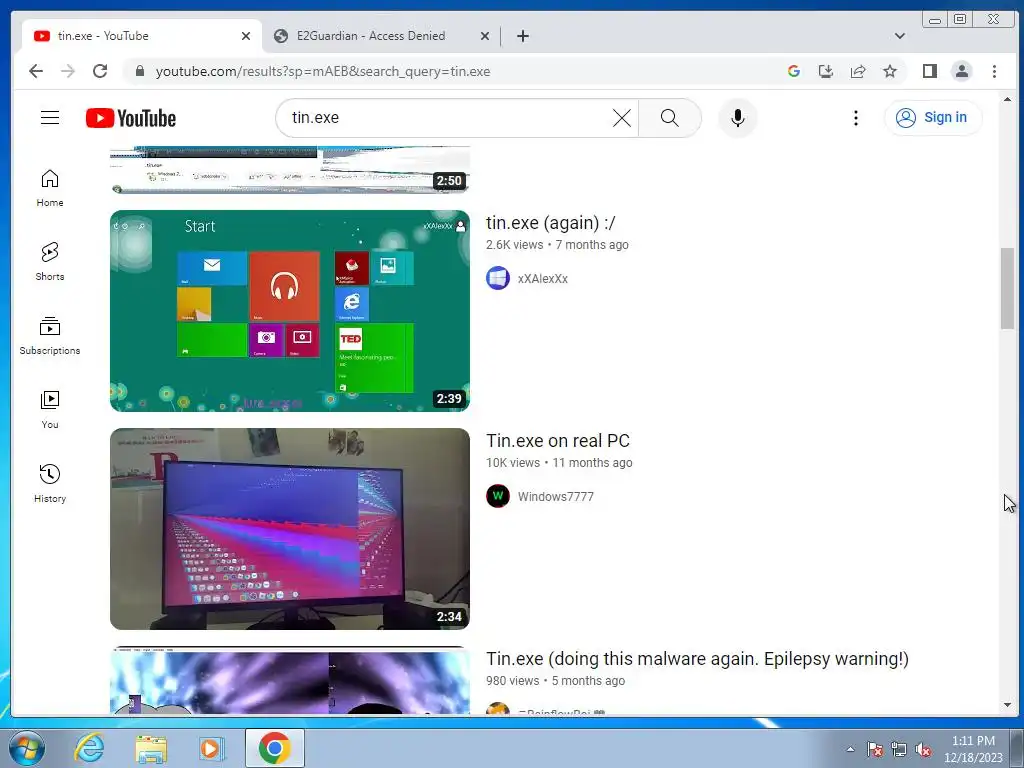Open the YouTube hamburger guide menu
The image size is (1024, 768).
tap(50, 118)
